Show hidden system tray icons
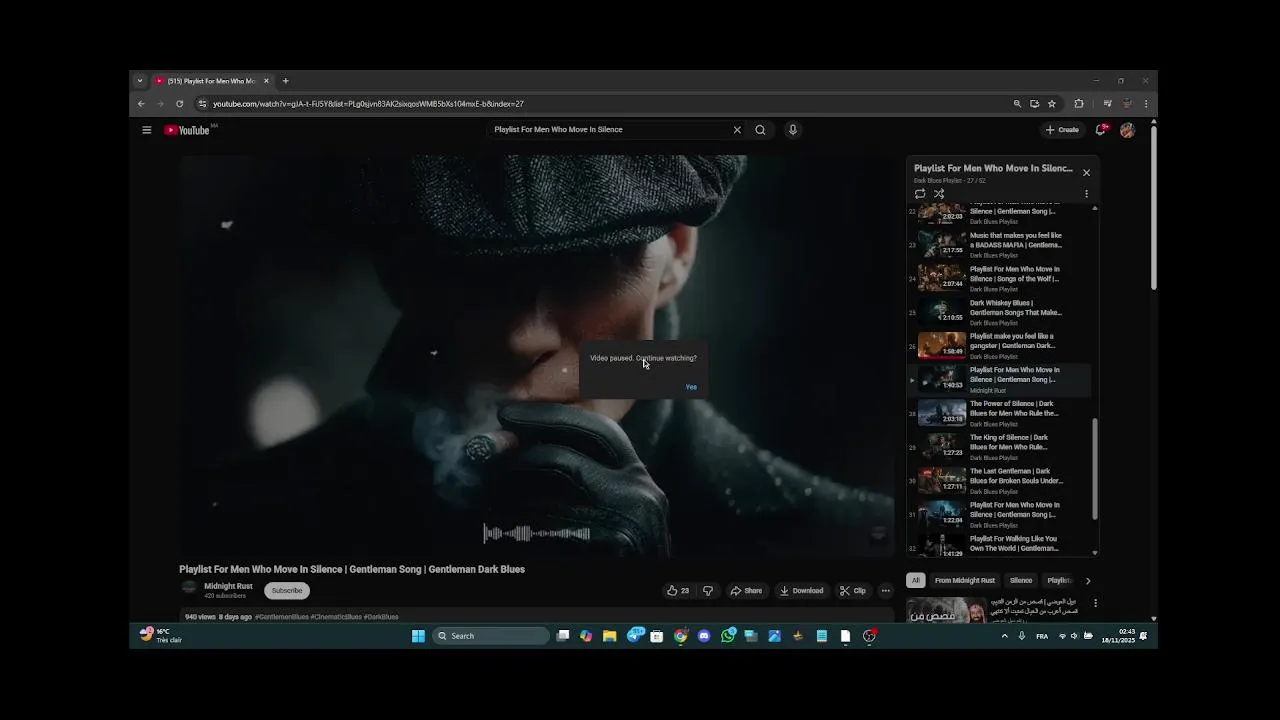 point(1005,636)
